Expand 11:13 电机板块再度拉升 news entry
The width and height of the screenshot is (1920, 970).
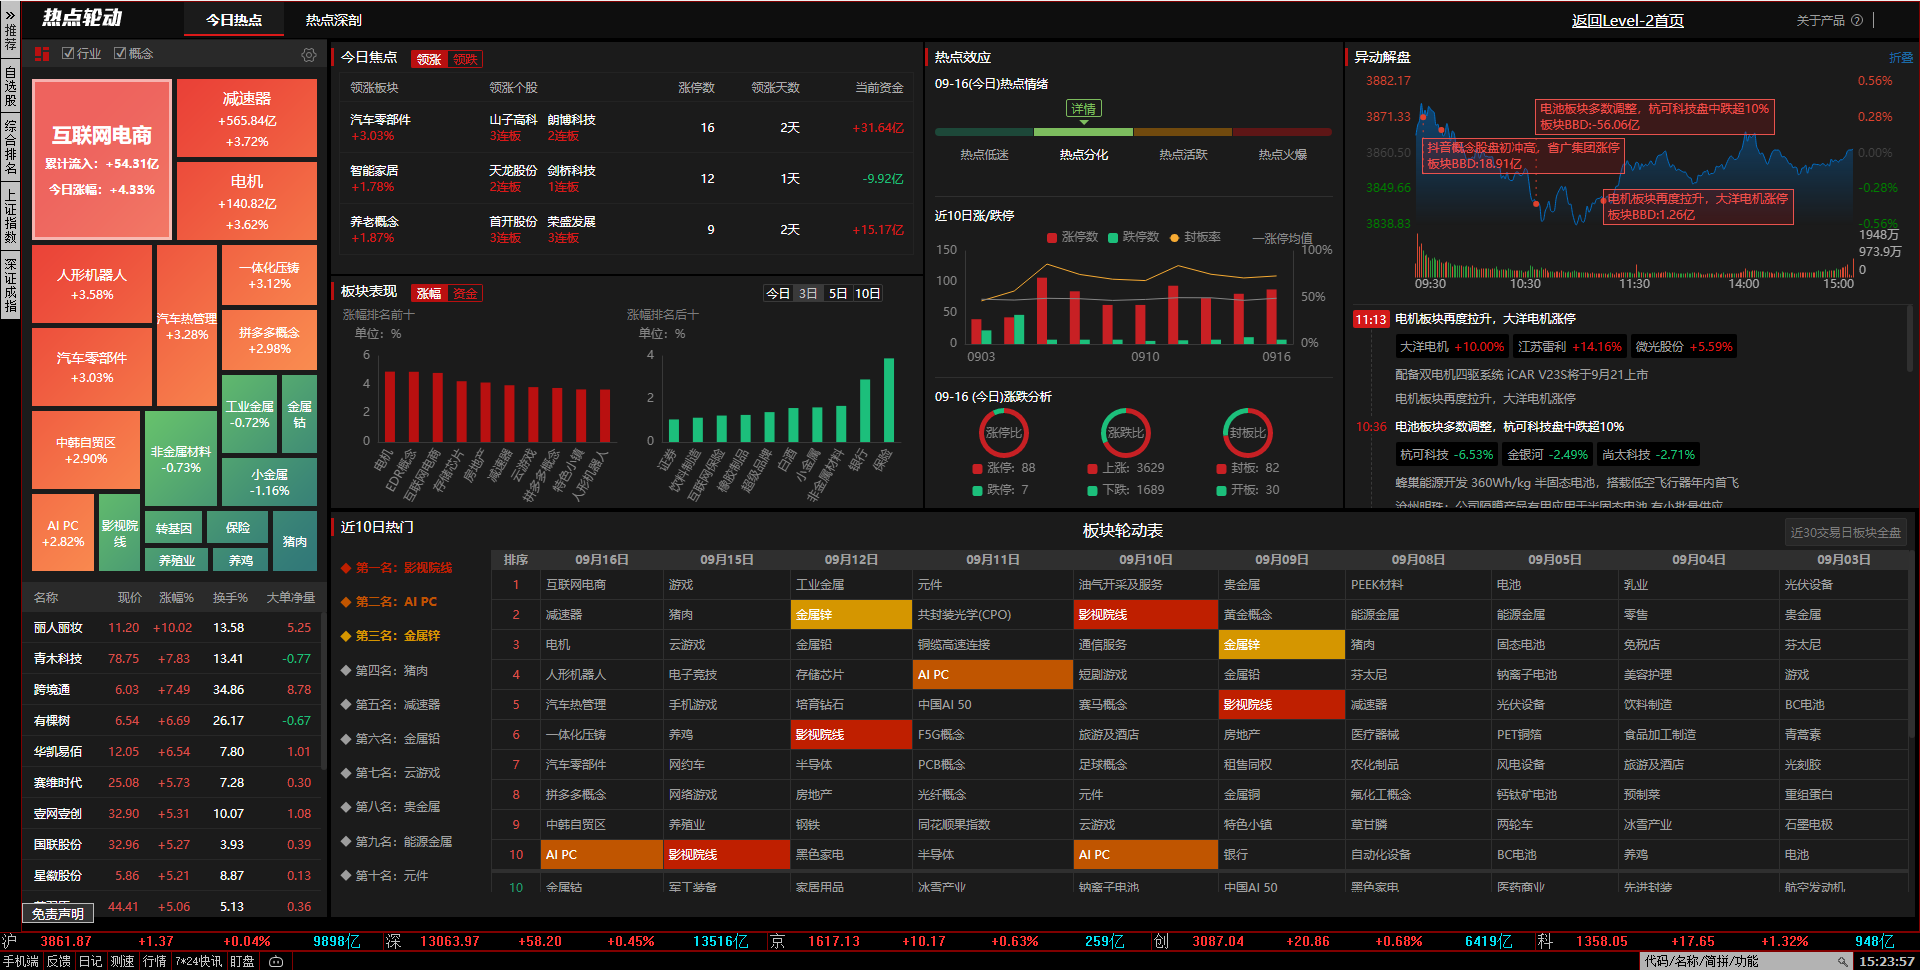pyautogui.click(x=1485, y=319)
